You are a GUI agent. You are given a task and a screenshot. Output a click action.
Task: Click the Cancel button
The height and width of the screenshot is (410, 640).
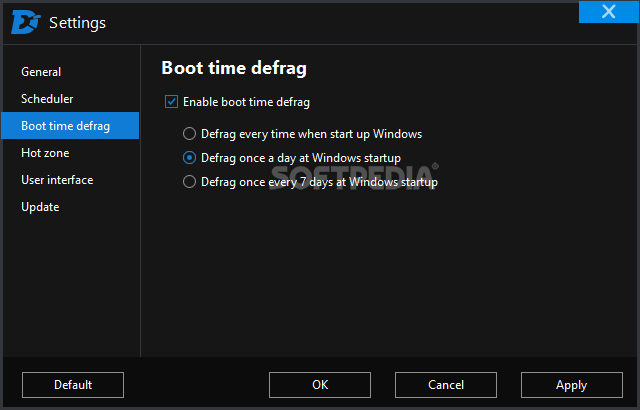pyautogui.click(x=446, y=385)
